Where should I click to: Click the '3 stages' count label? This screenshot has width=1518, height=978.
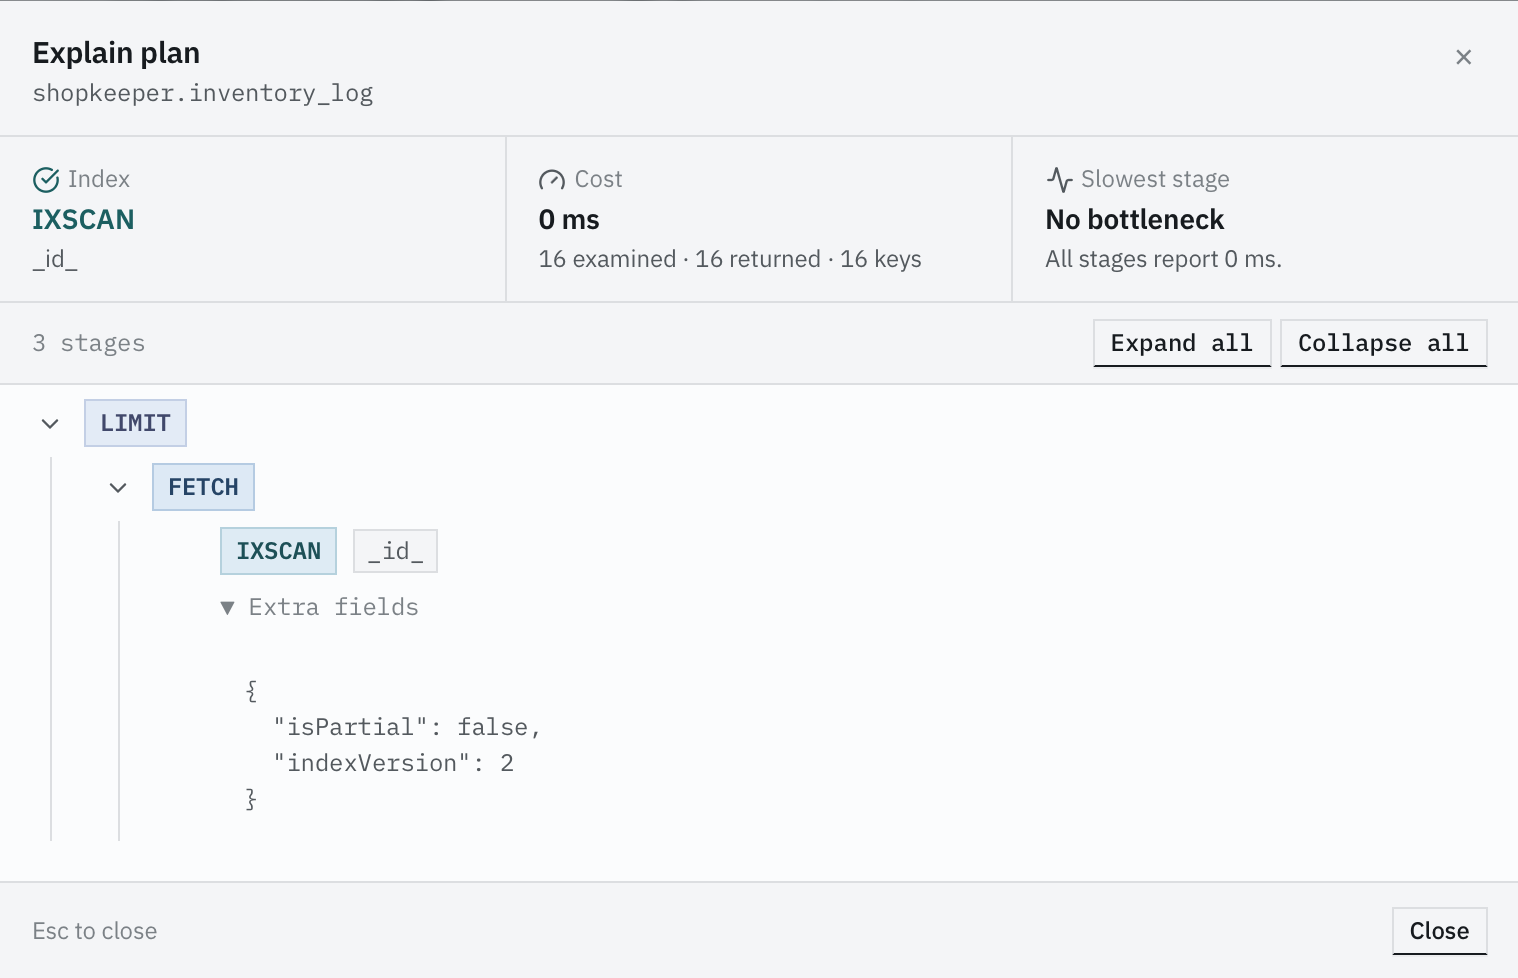click(x=89, y=343)
